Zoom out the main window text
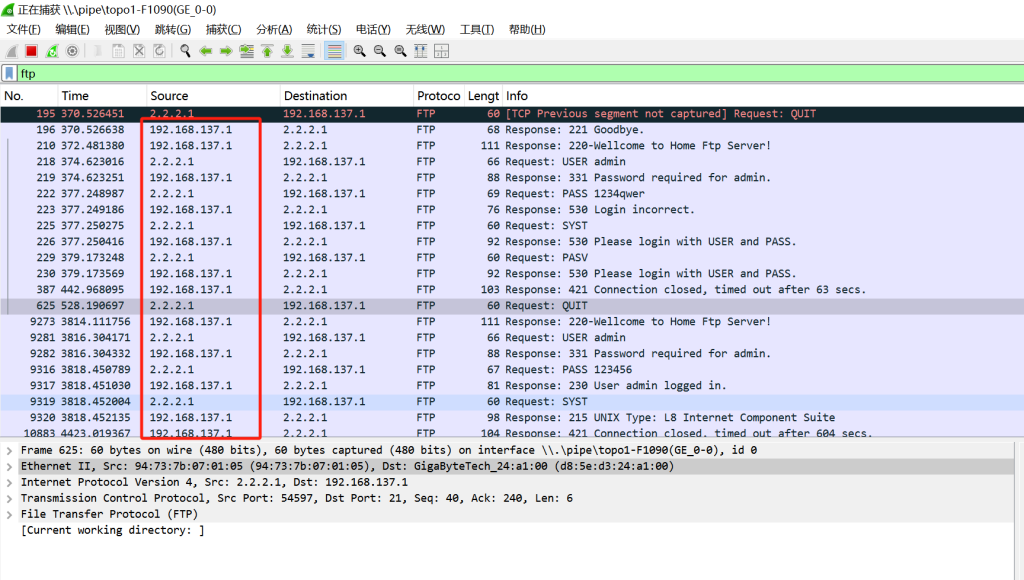This screenshot has width=1024, height=580. (x=379, y=51)
